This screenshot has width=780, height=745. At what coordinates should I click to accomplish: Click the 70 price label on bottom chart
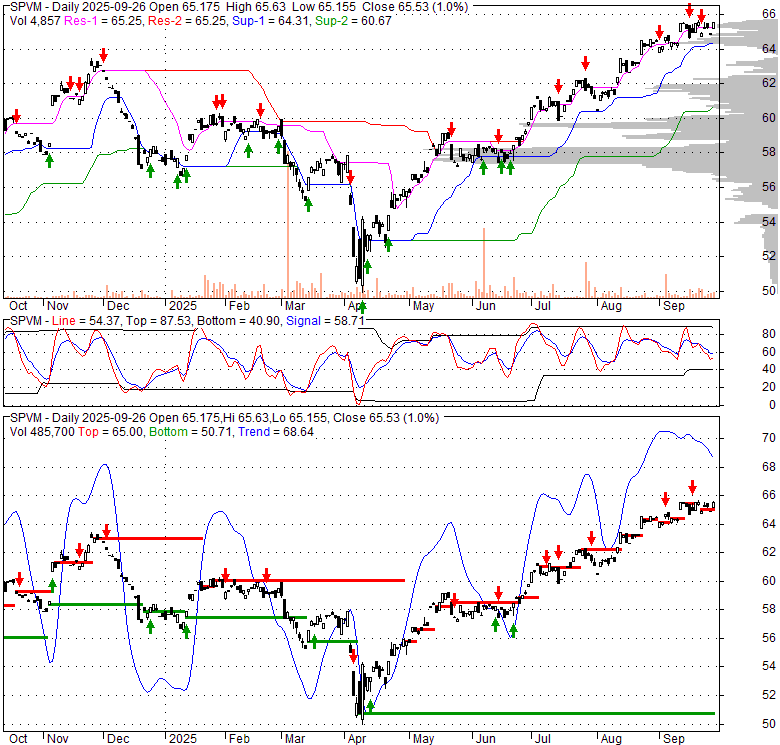(769, 438)
